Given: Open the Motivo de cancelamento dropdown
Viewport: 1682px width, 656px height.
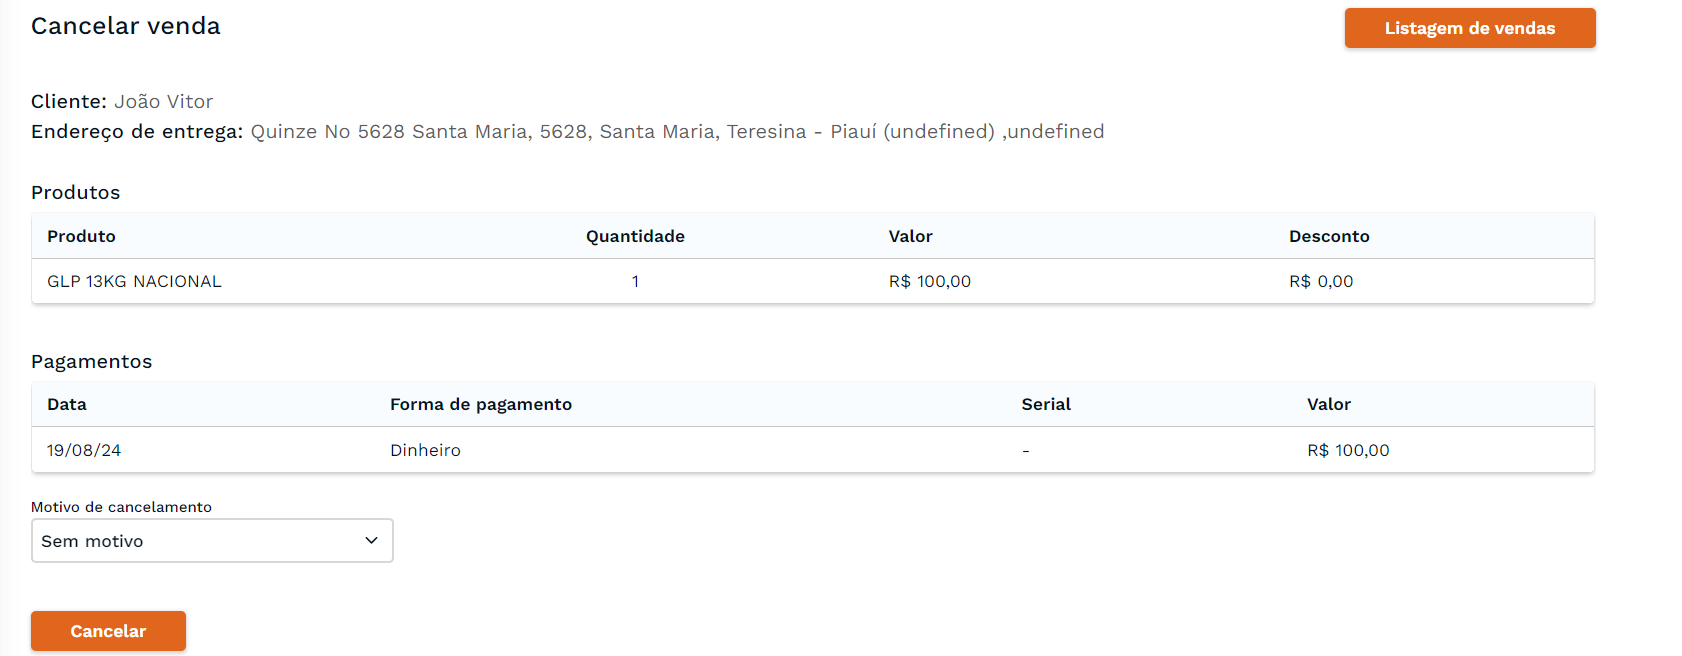Looking at the screenshot, I should click(x=211, y=541).
